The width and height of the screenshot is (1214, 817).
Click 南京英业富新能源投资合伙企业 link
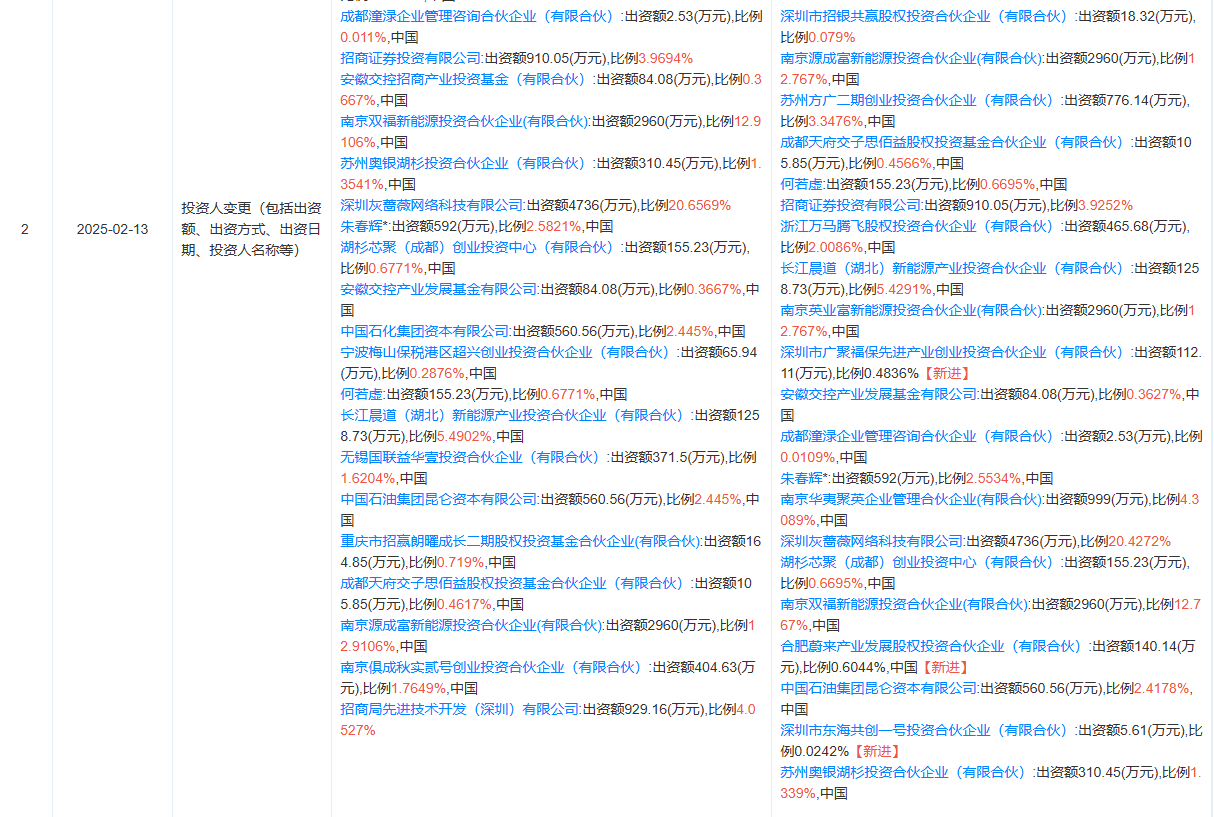pyautogui.click(x=910, y=310)
